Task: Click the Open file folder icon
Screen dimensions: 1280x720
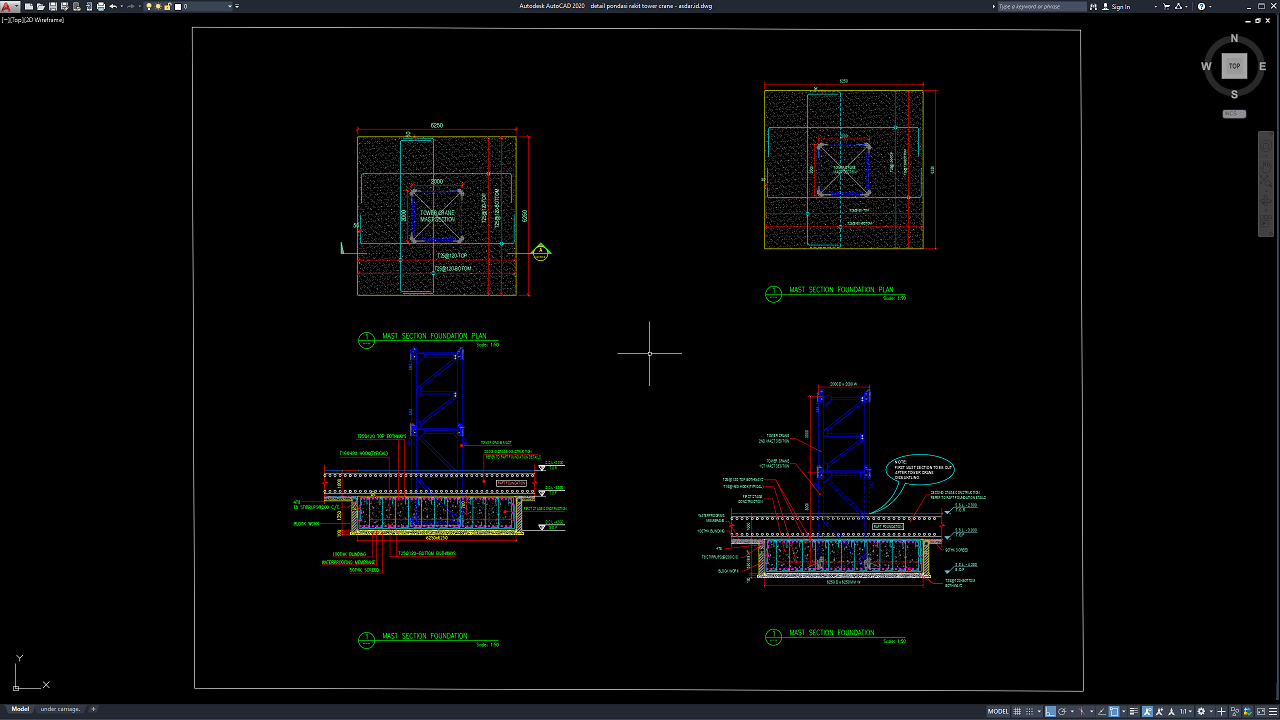Action: click(39, 6)
